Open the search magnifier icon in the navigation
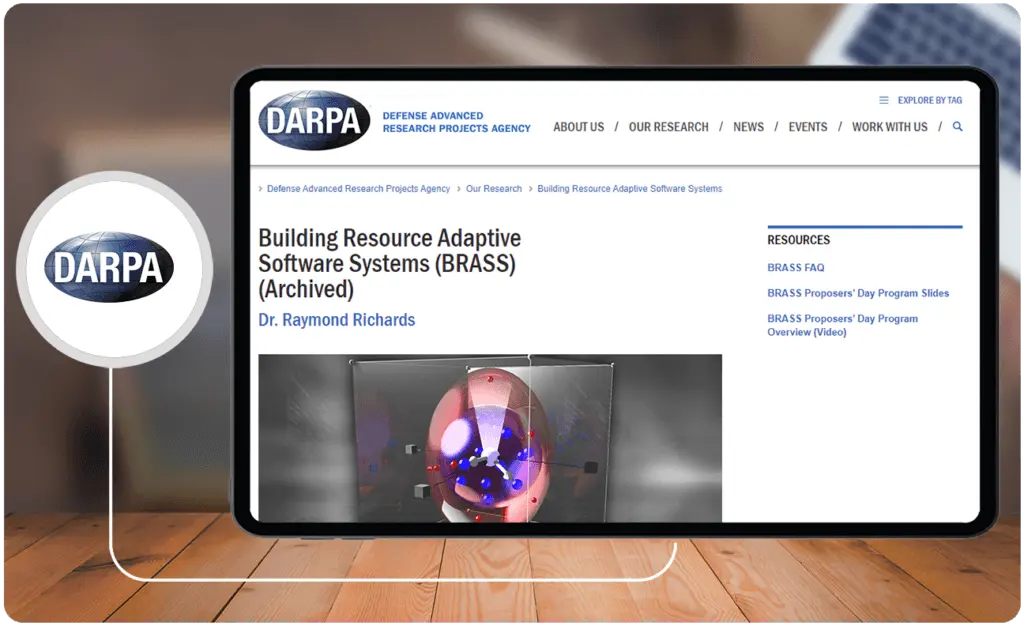This screenshot has height=626, width=1024. click(957, 127)
